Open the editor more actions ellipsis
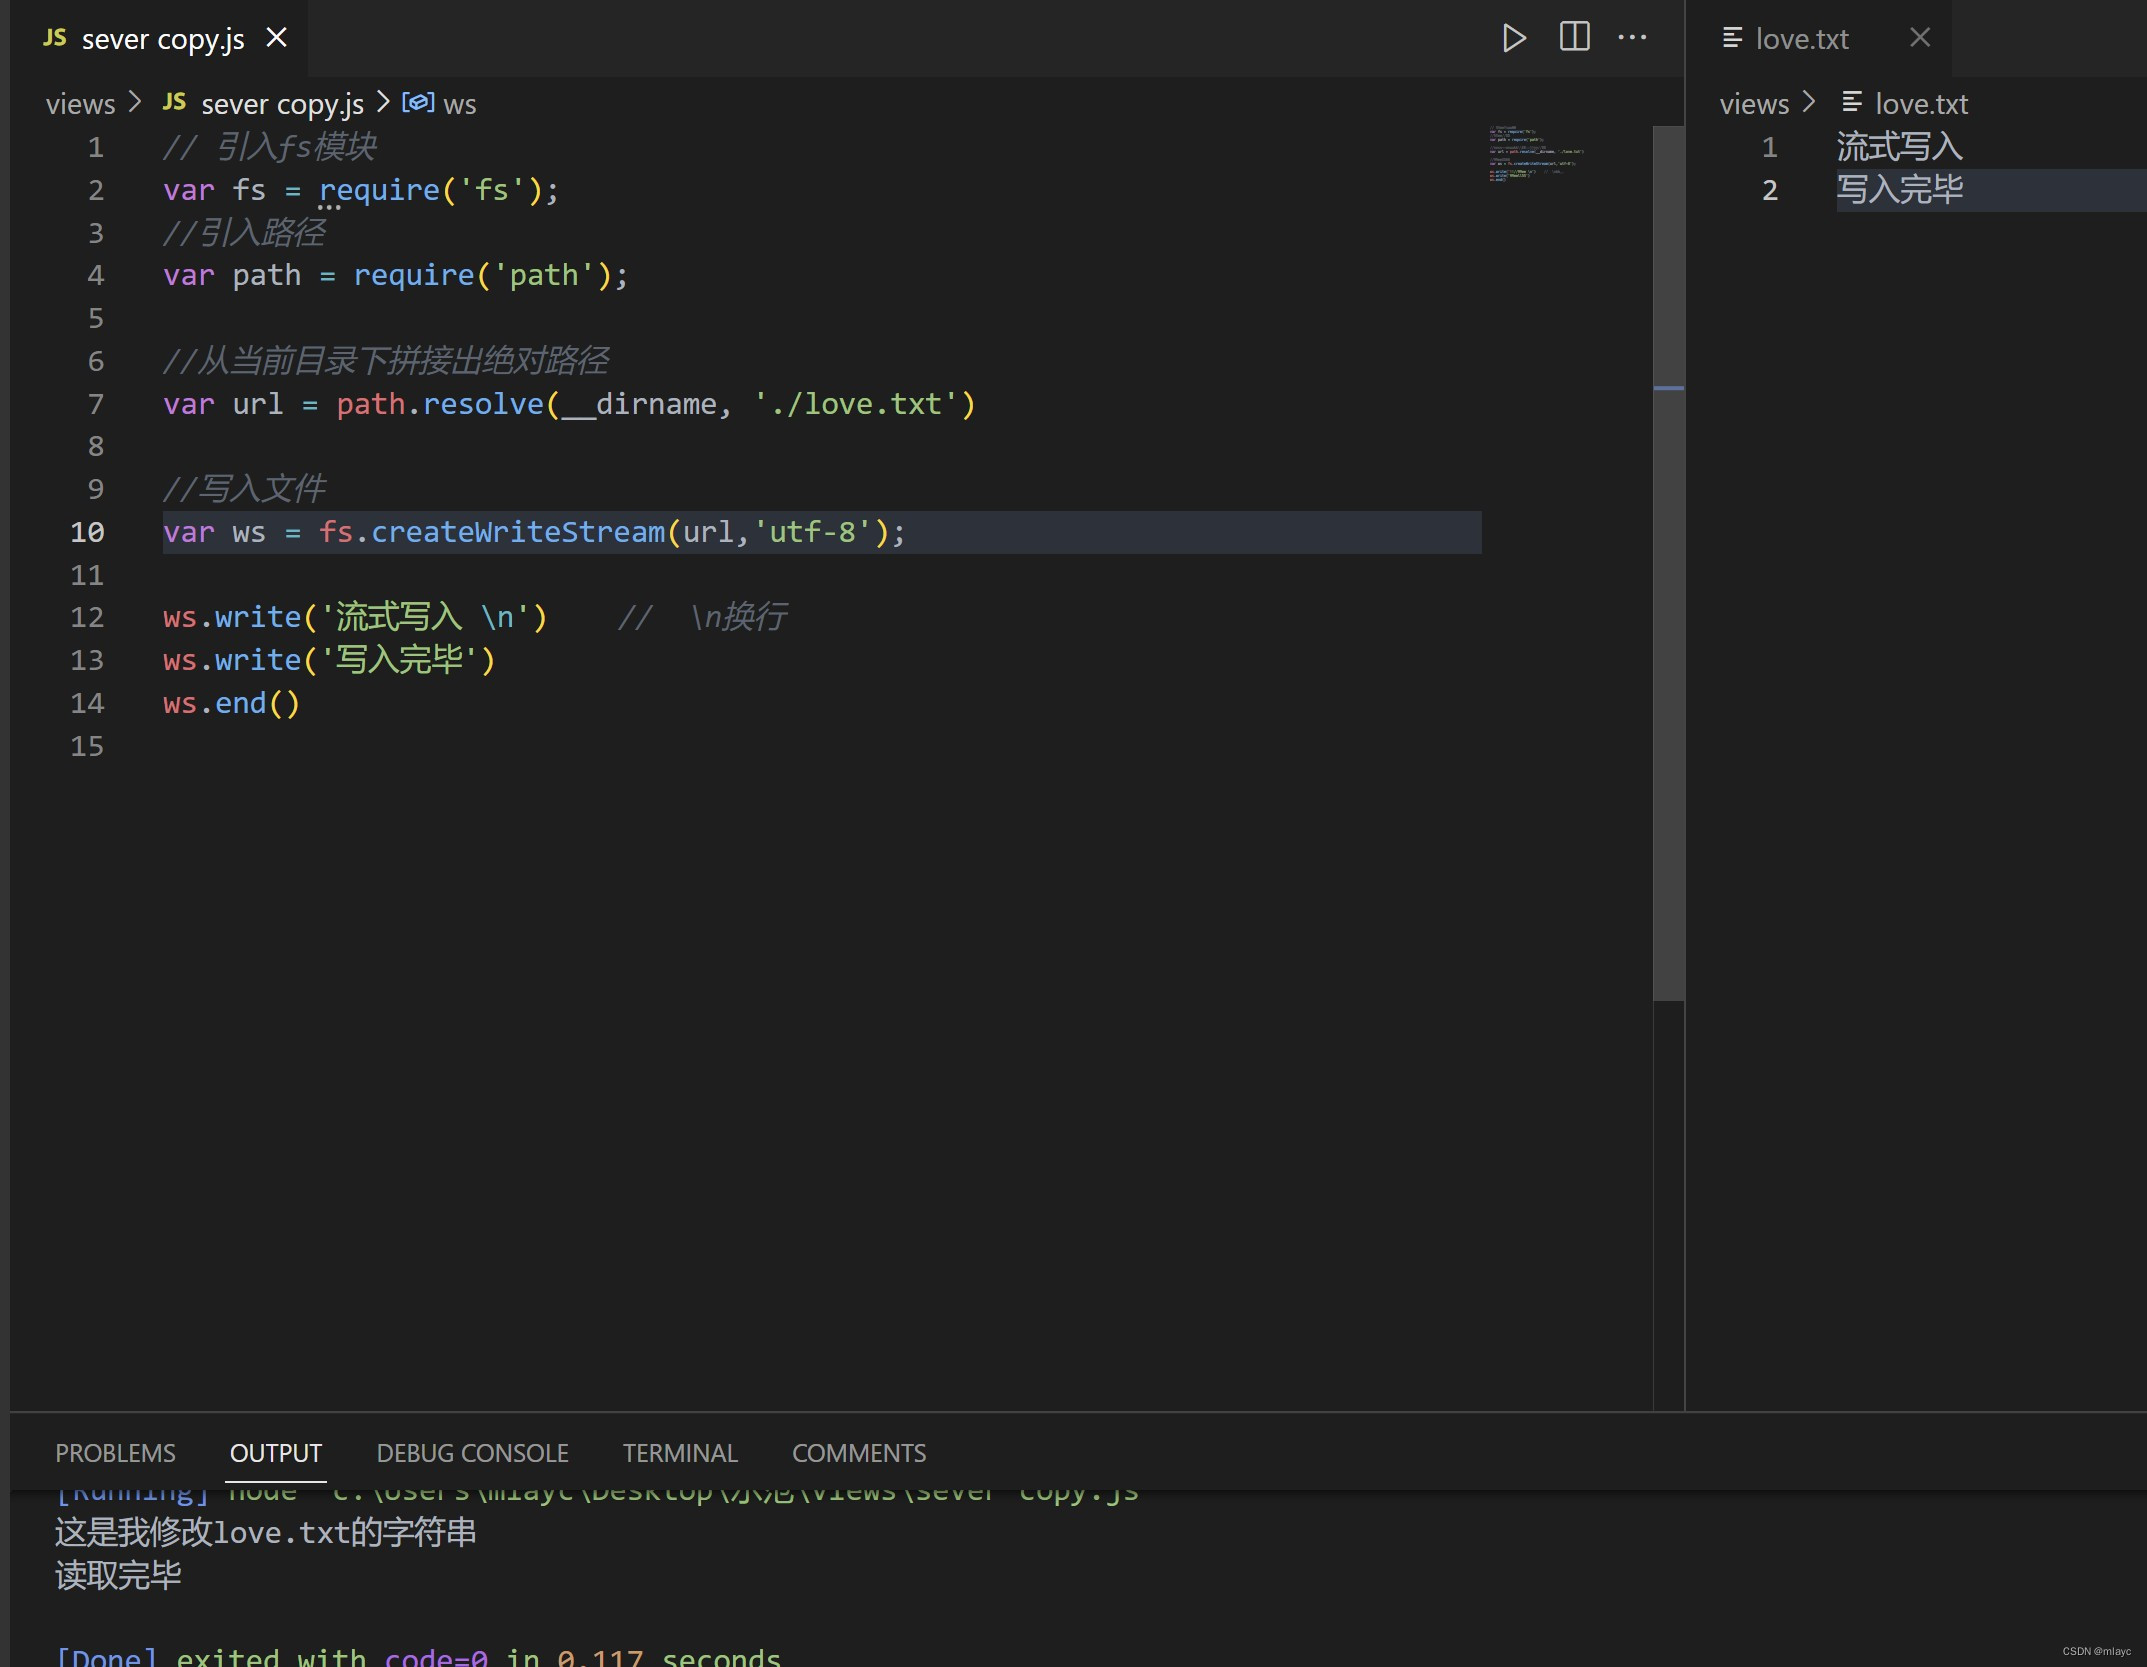This screenshot has width=2147, height=1667. (1632, 38)
